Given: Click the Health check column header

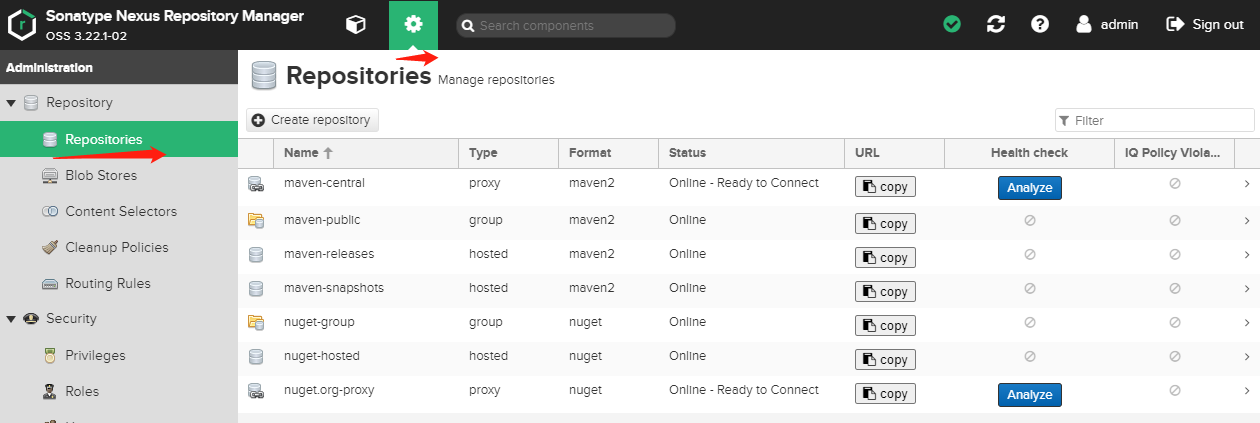Looking at the screenshot, I should coord(1029,153).
